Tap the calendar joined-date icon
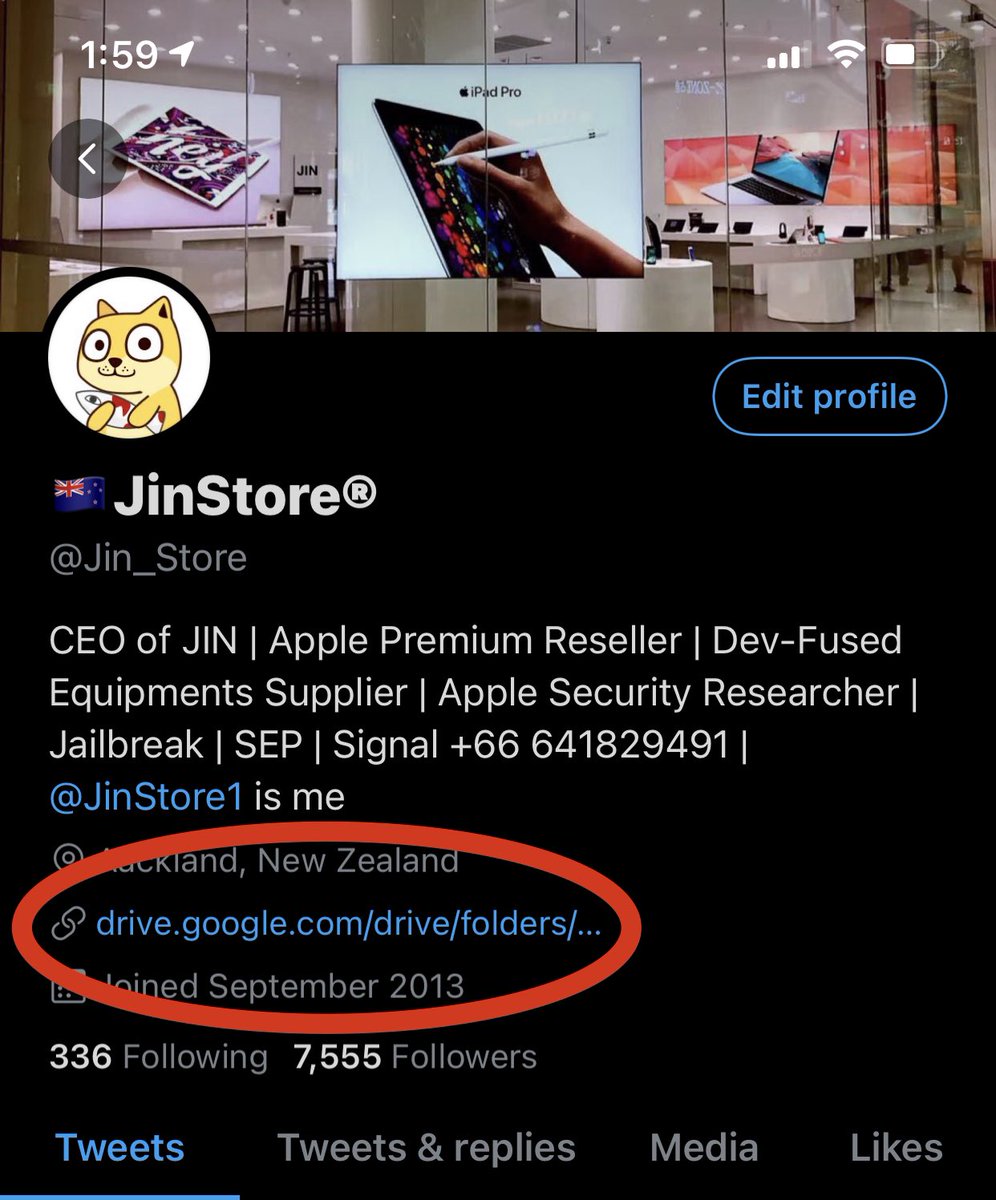 pos(68,988)
